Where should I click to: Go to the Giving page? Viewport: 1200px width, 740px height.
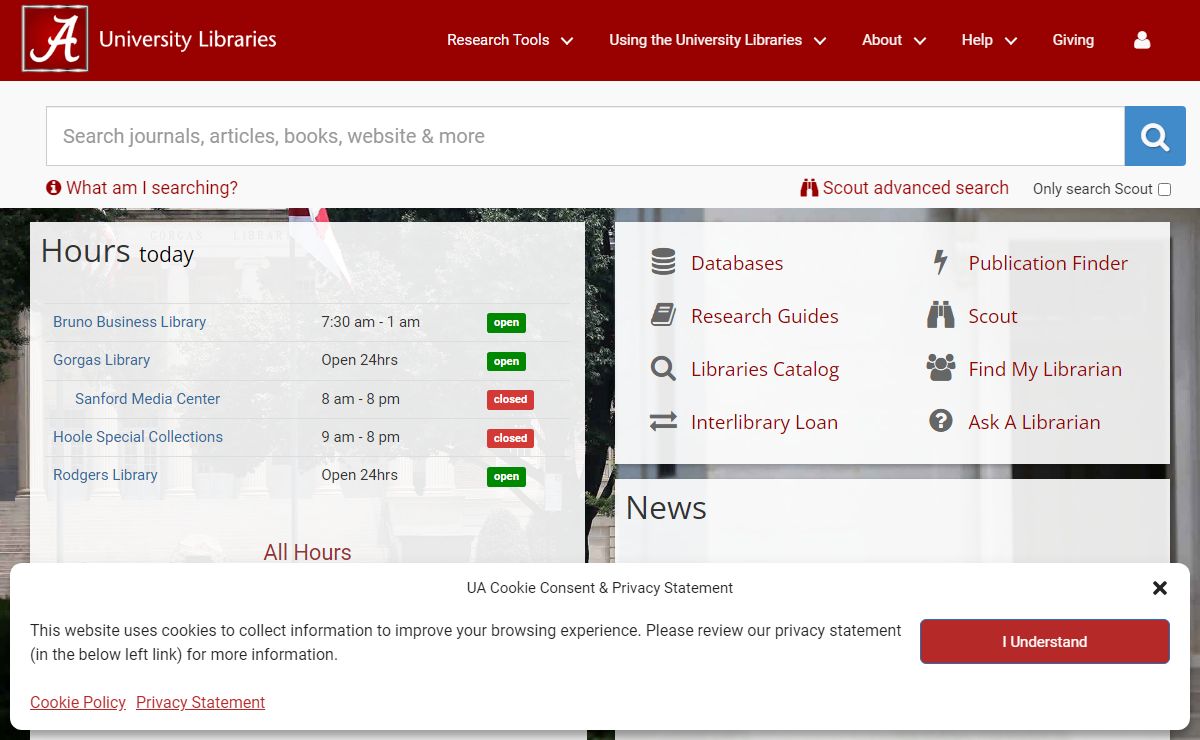(1073, 40)
